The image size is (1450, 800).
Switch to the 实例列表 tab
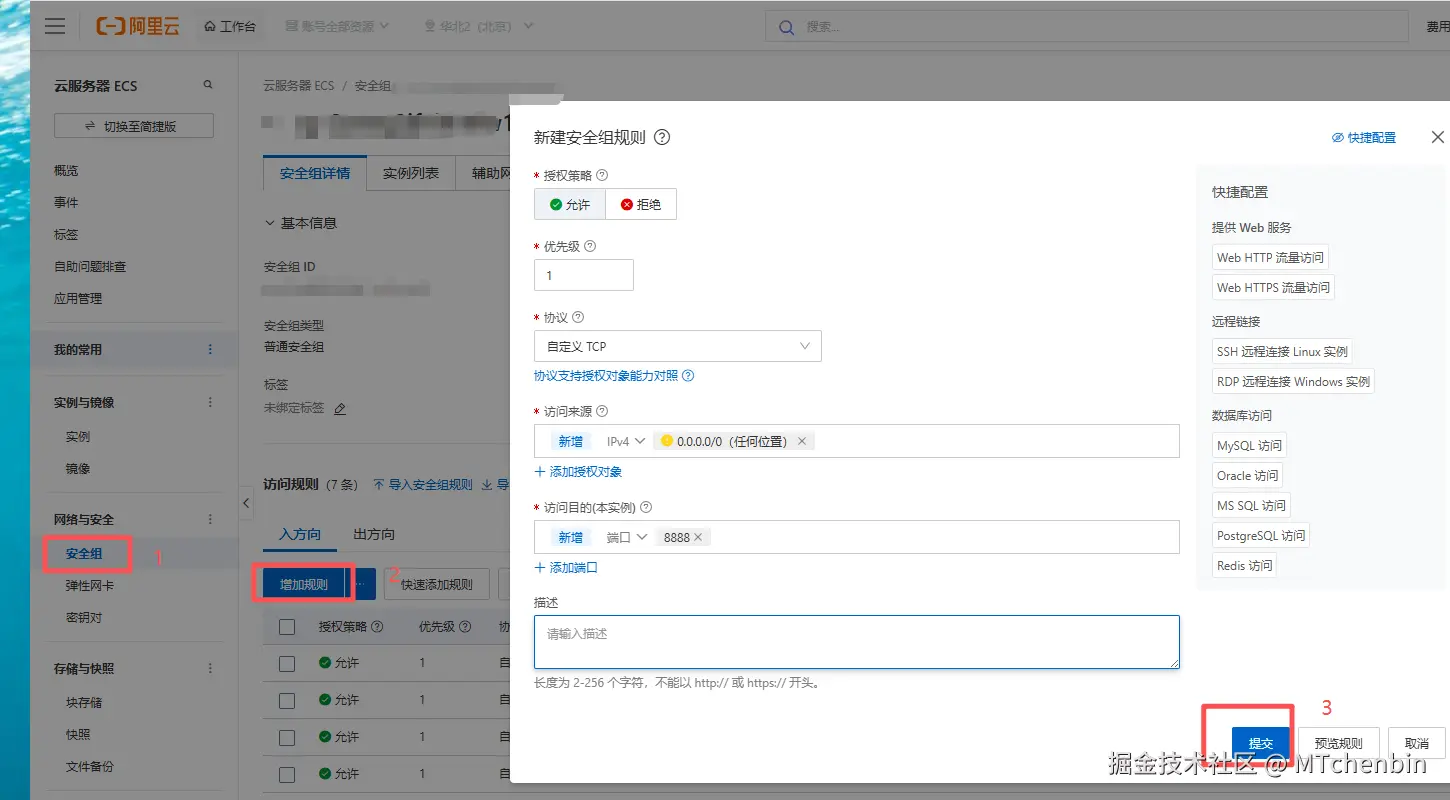[411, 173]
